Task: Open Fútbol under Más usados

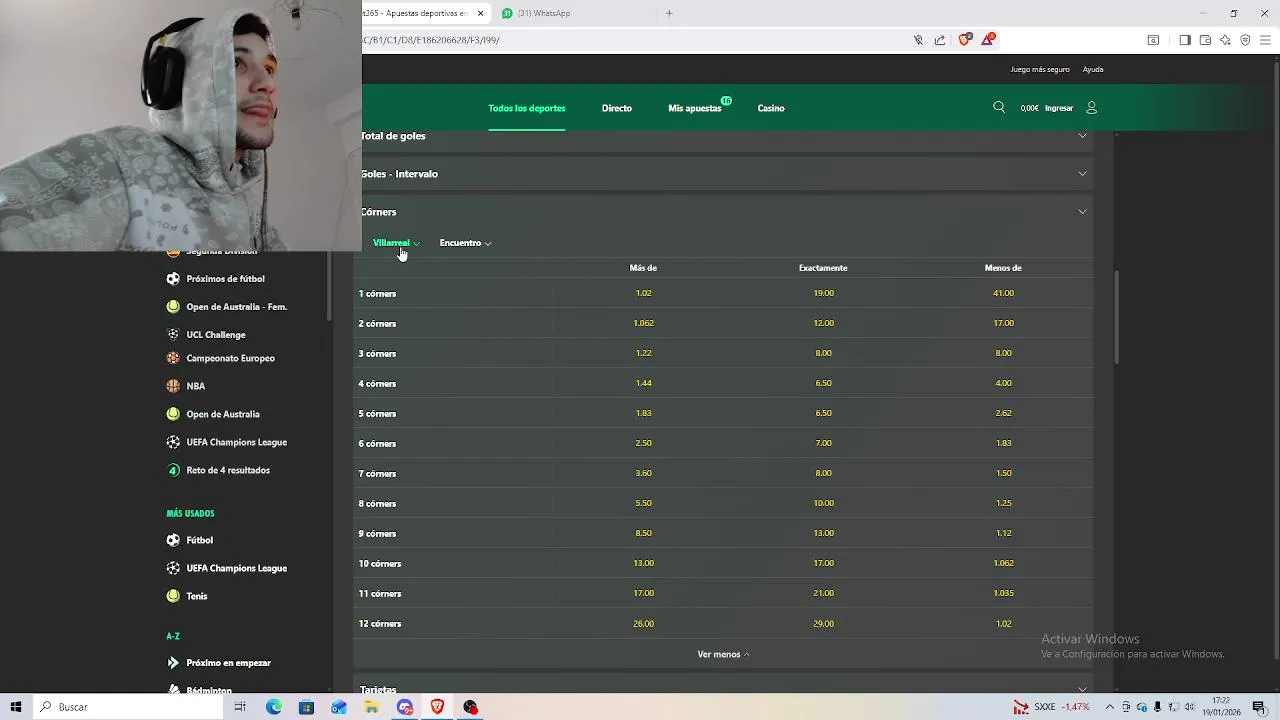Action: [200, 540]
